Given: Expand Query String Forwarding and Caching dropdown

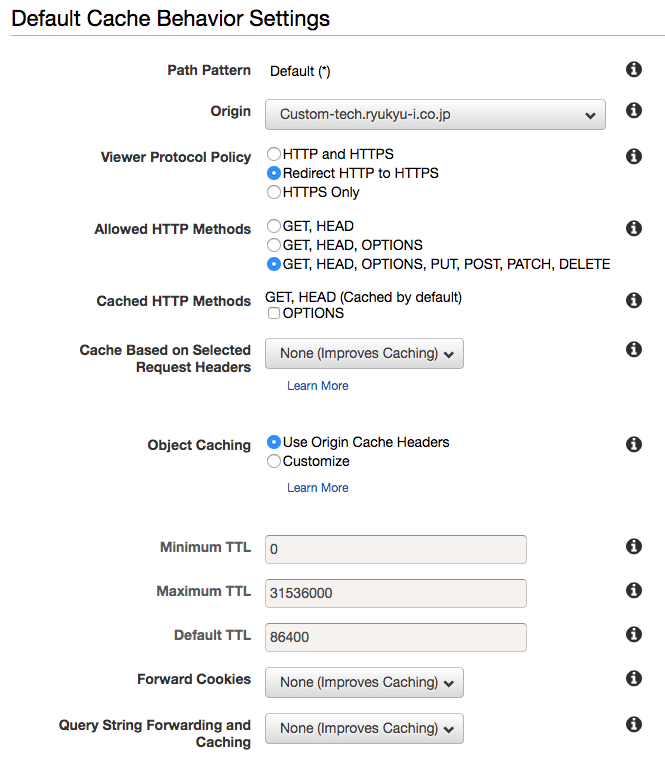Looking at the screenshot, I should [364, 728].
